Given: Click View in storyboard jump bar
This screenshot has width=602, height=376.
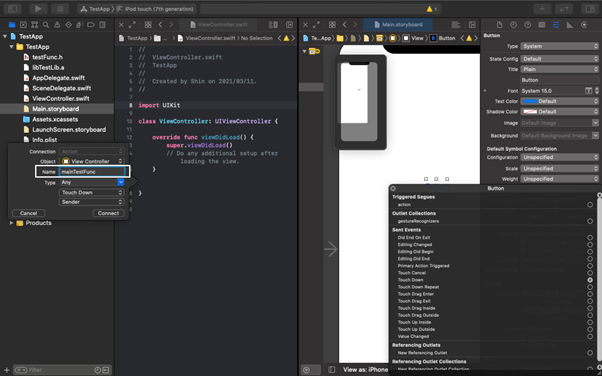Looking at the screenshot, I should pos(413,38).
